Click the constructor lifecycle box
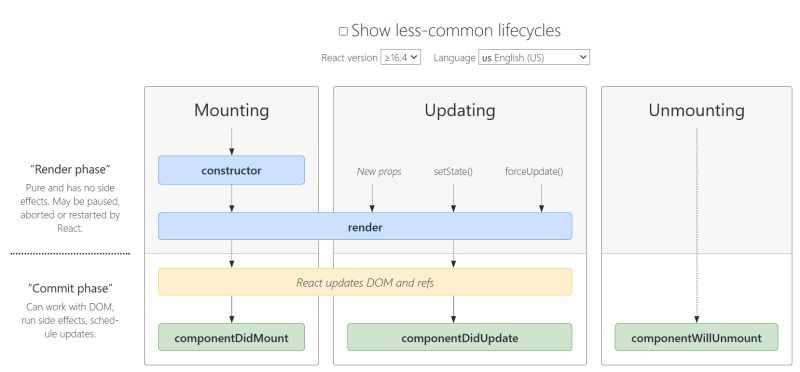This screenshot has height=372, width=800. coord(231,170)
